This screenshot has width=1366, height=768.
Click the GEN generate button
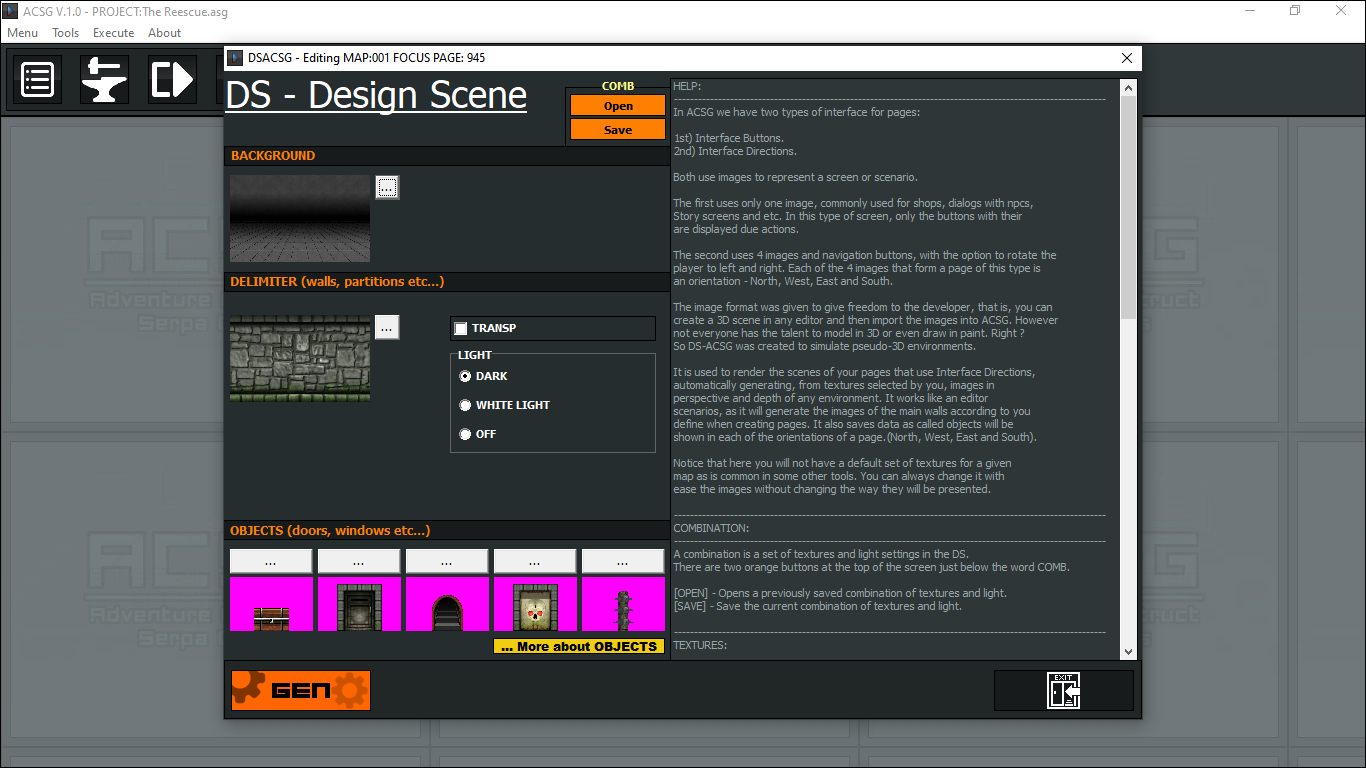tap(301, 690)
